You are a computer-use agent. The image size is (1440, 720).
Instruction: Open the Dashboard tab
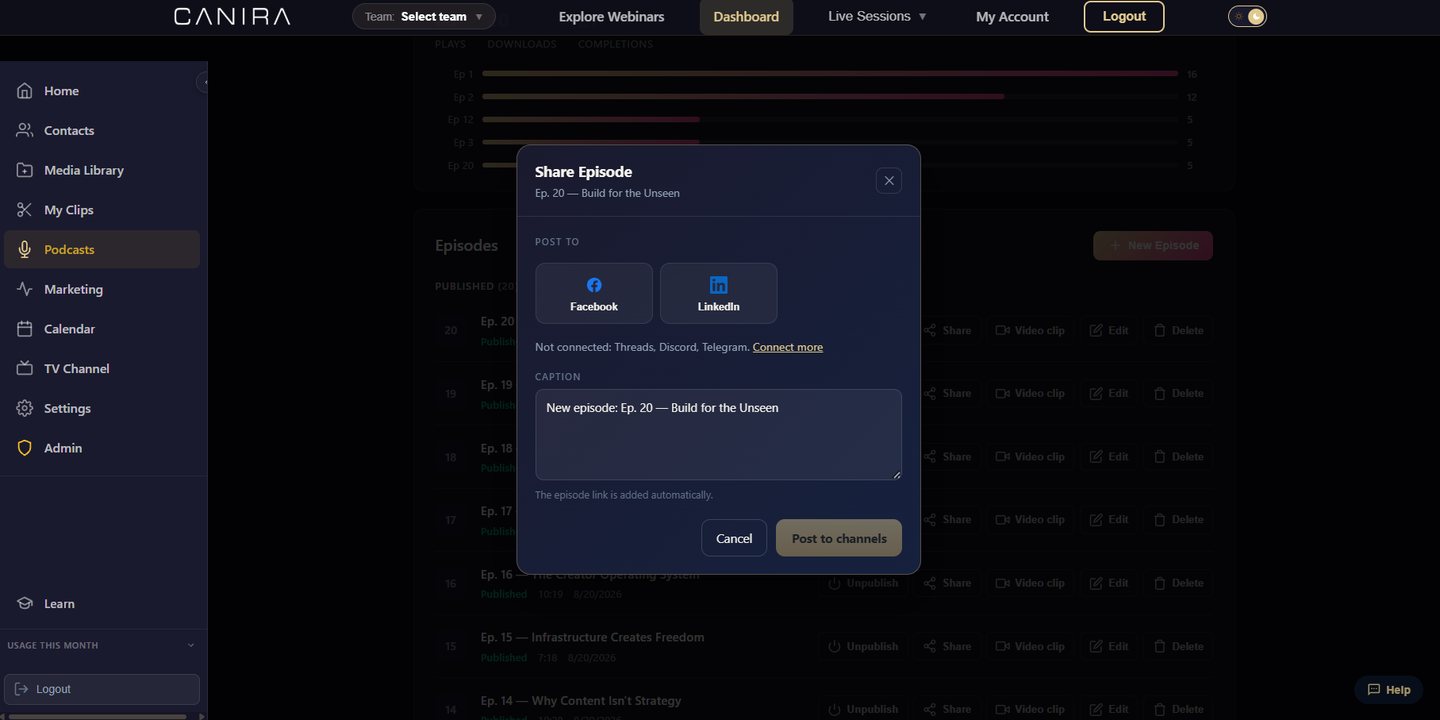coord(746,17)
